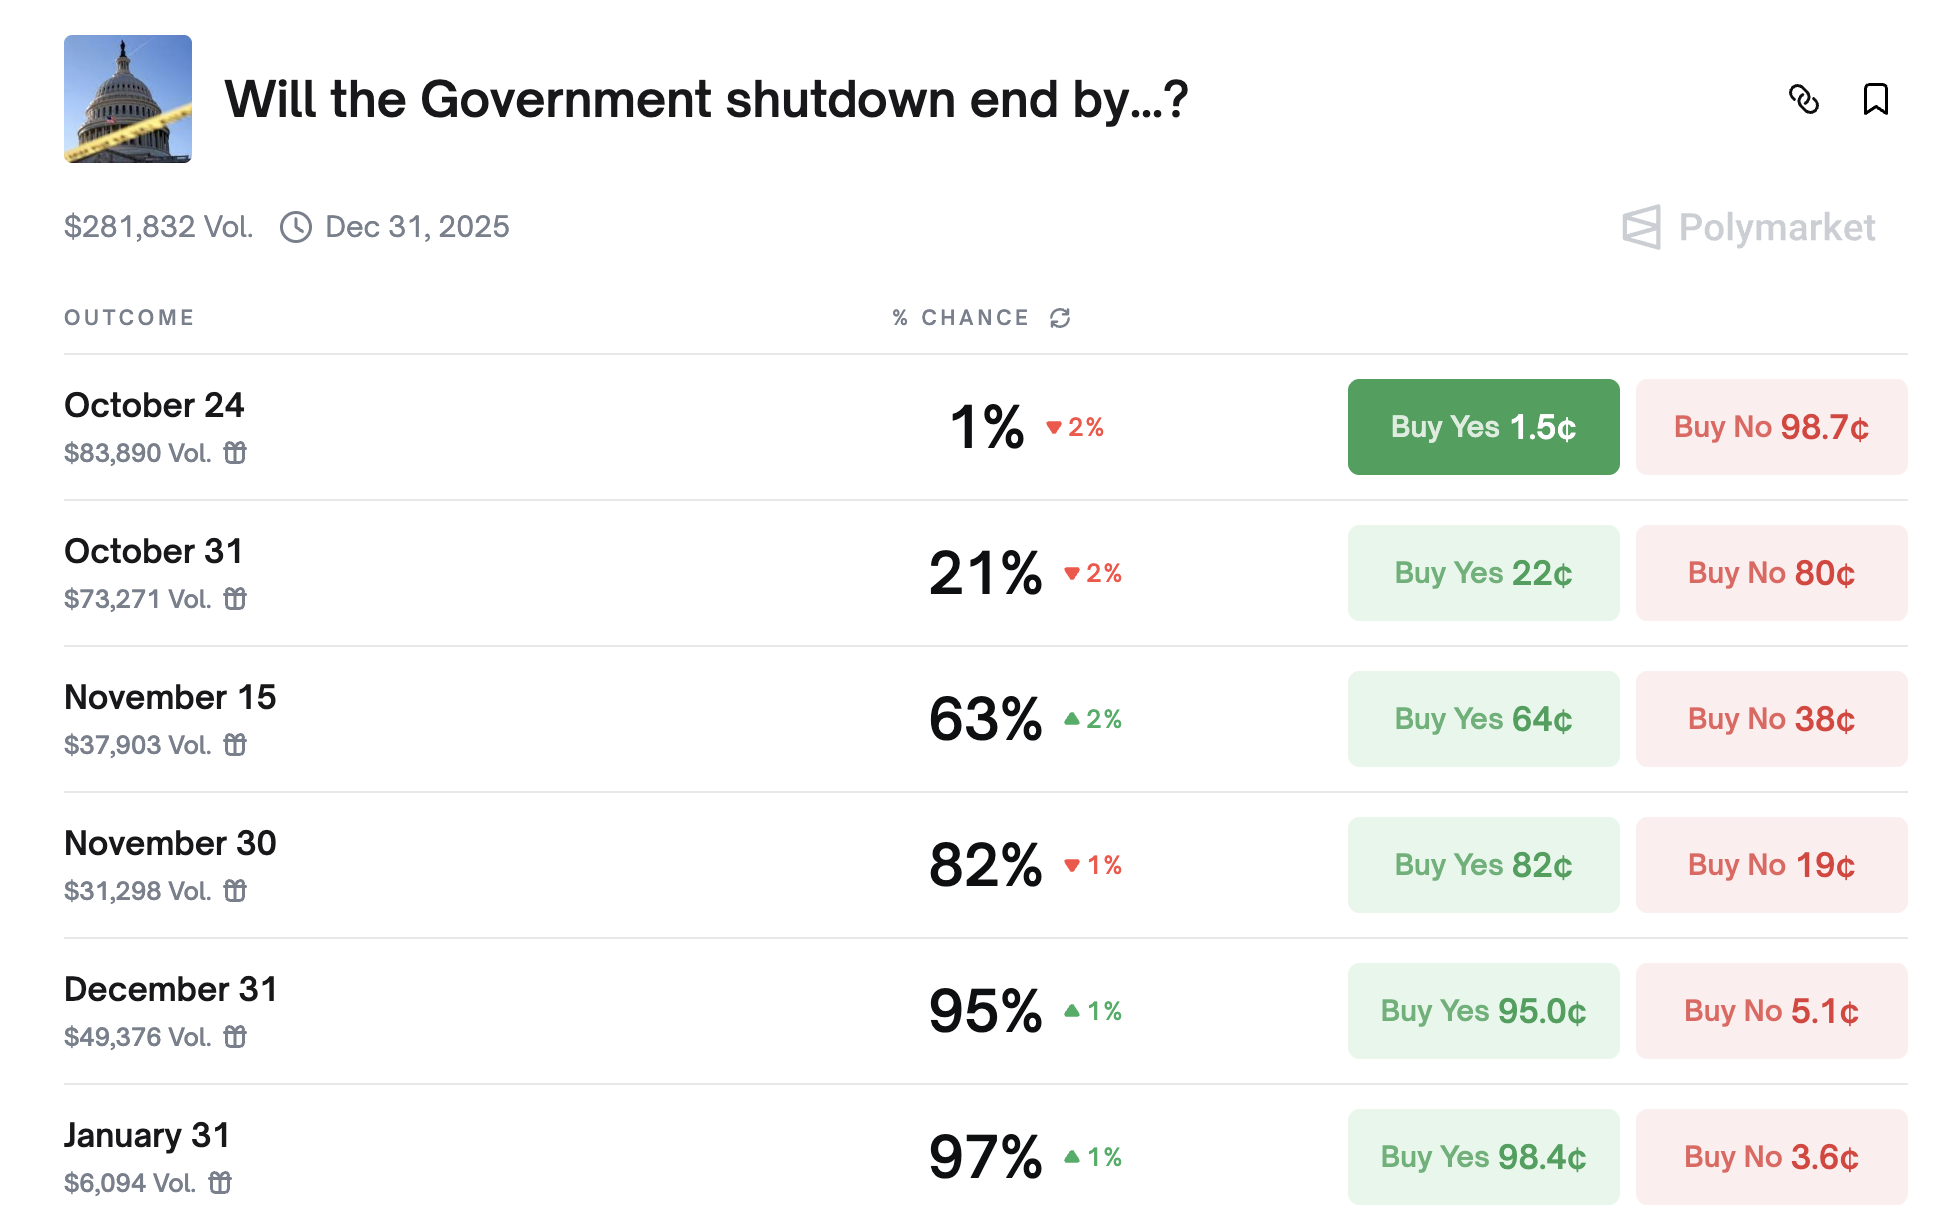Click the gift icon under November 15

pos(235,745)
